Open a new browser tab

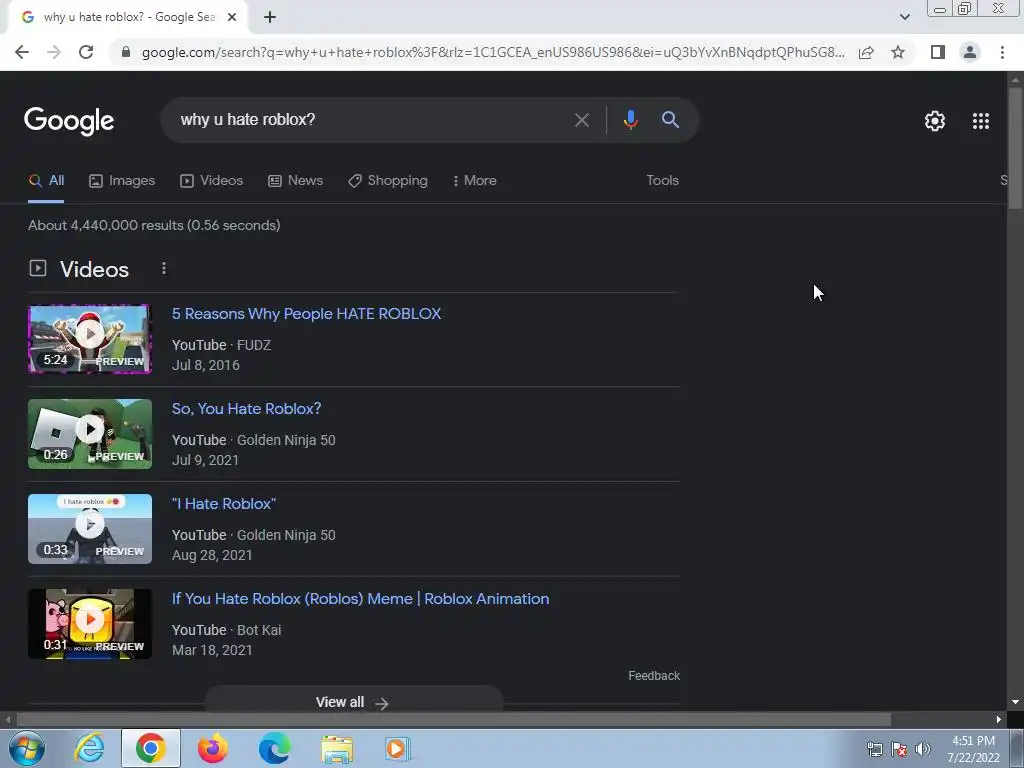[x=270, y=18]
